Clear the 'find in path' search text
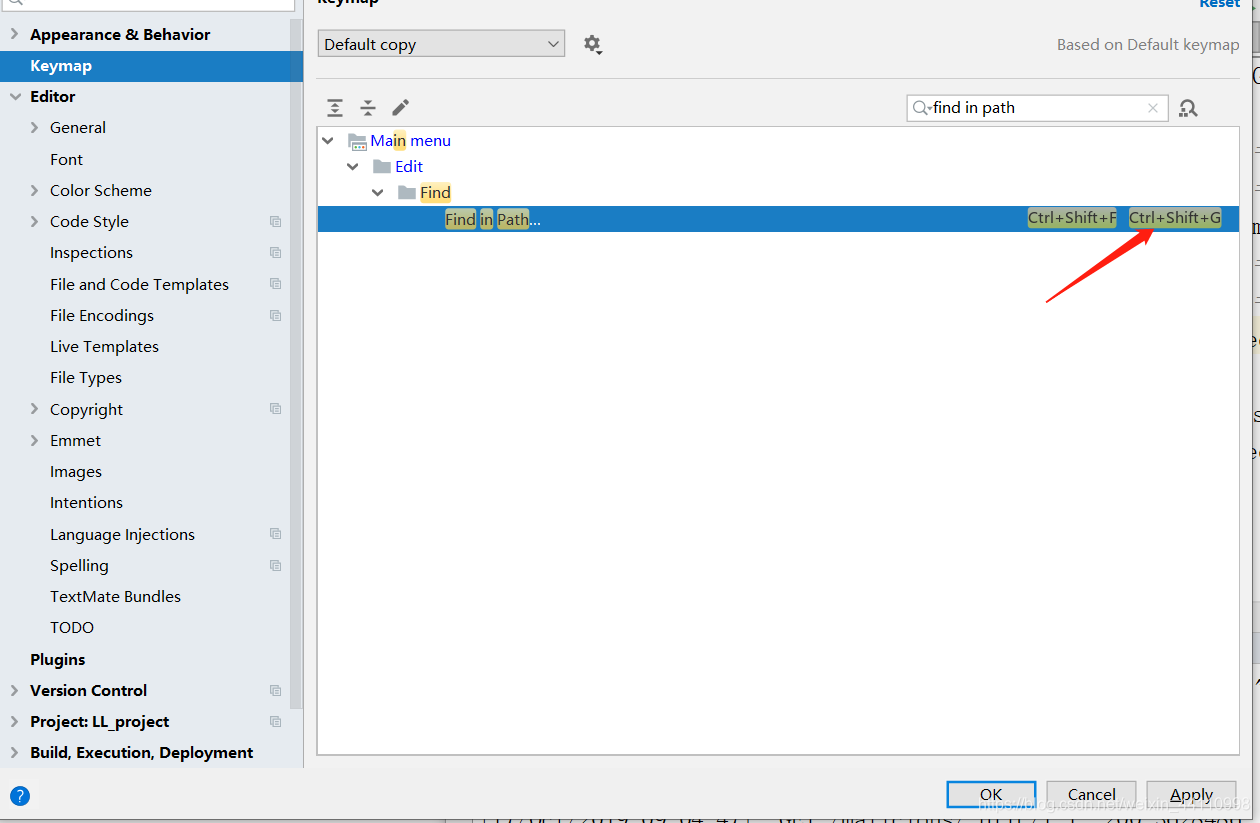The width and height of the screenshot is (1260, 823). [1153, 107]
